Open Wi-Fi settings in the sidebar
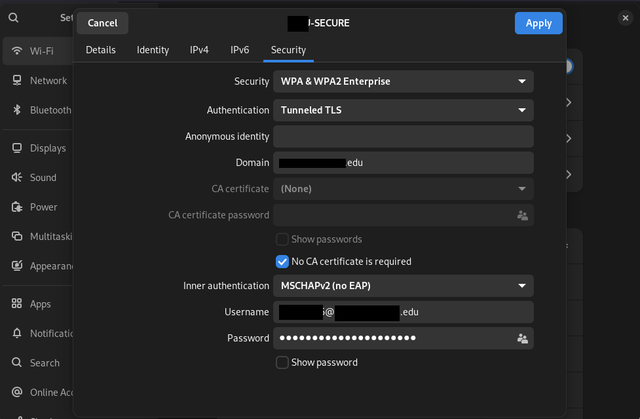The width and height of the screenshot is (640, 419). pos(38,51)
